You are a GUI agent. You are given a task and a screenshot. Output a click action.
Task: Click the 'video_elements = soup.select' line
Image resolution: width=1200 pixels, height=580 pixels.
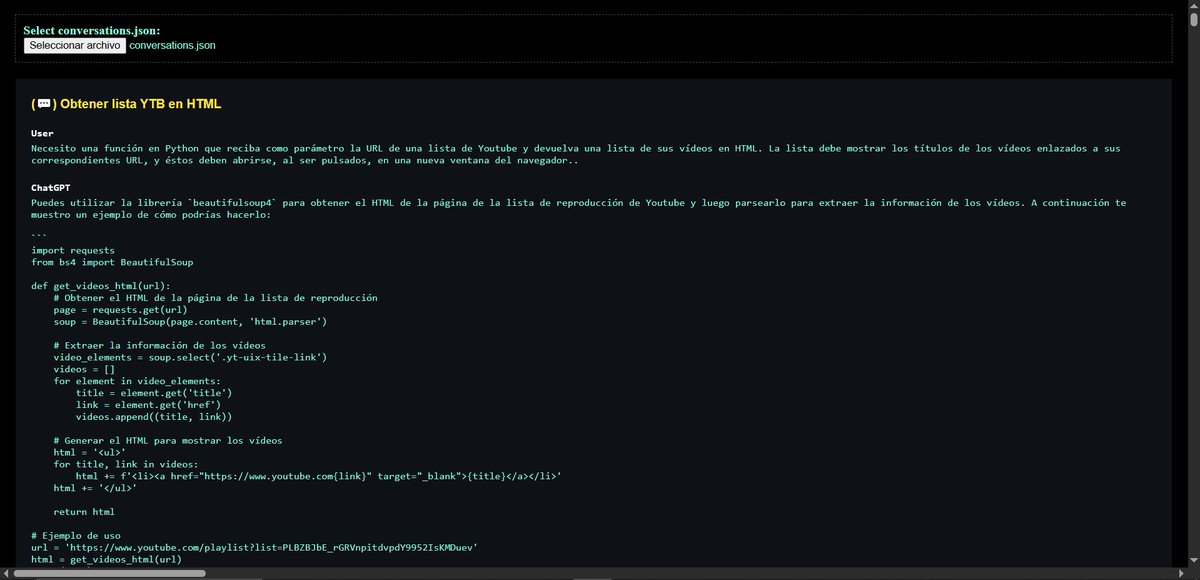click(190, 357)
